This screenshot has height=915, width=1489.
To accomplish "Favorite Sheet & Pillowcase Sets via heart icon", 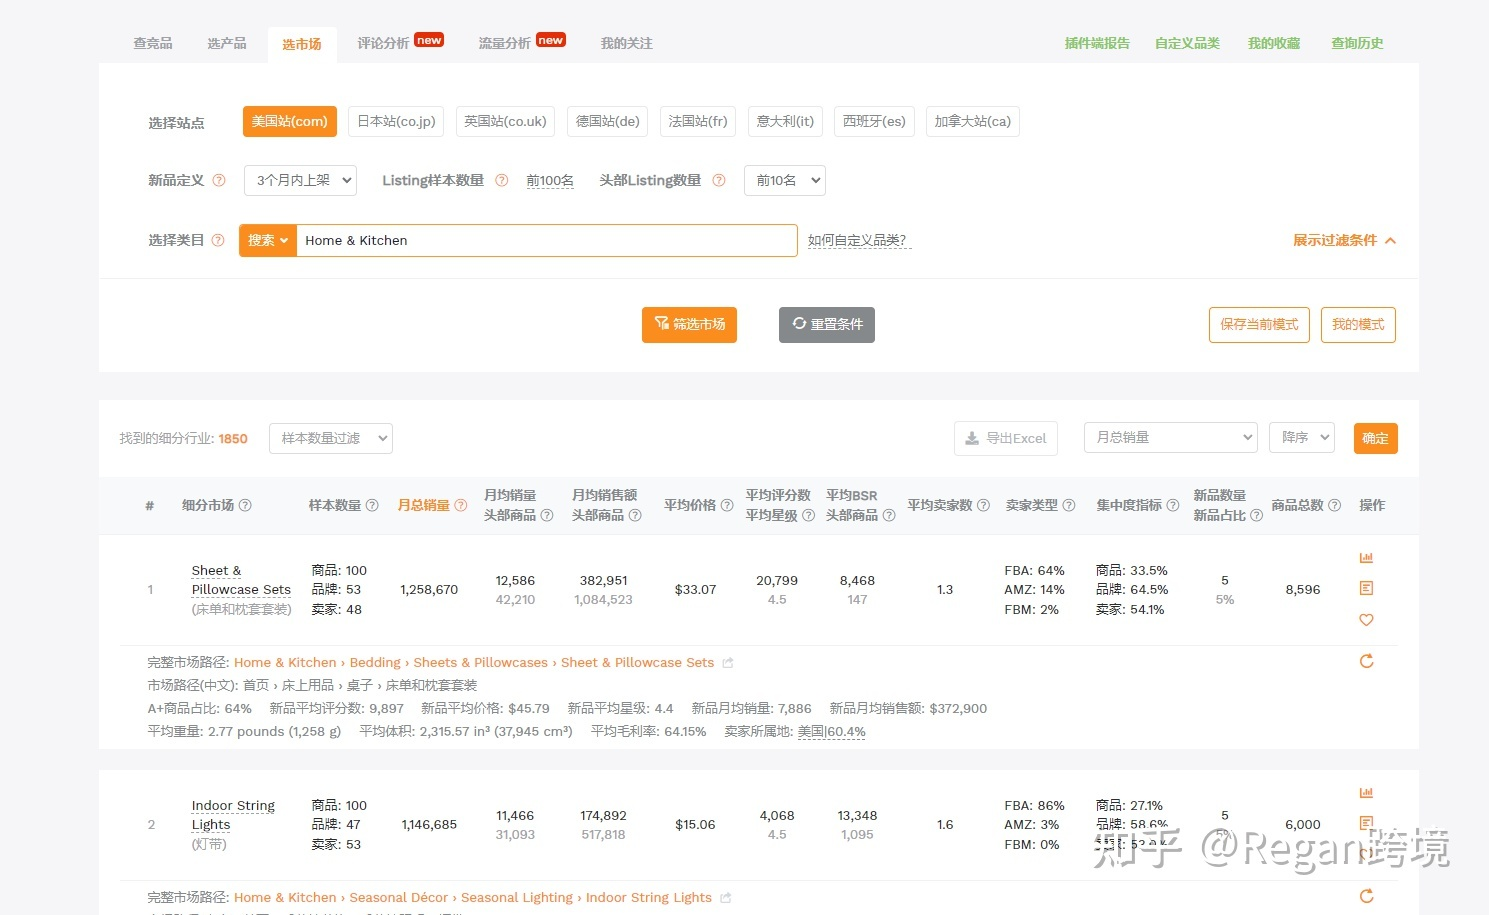I will point(1366,620).
